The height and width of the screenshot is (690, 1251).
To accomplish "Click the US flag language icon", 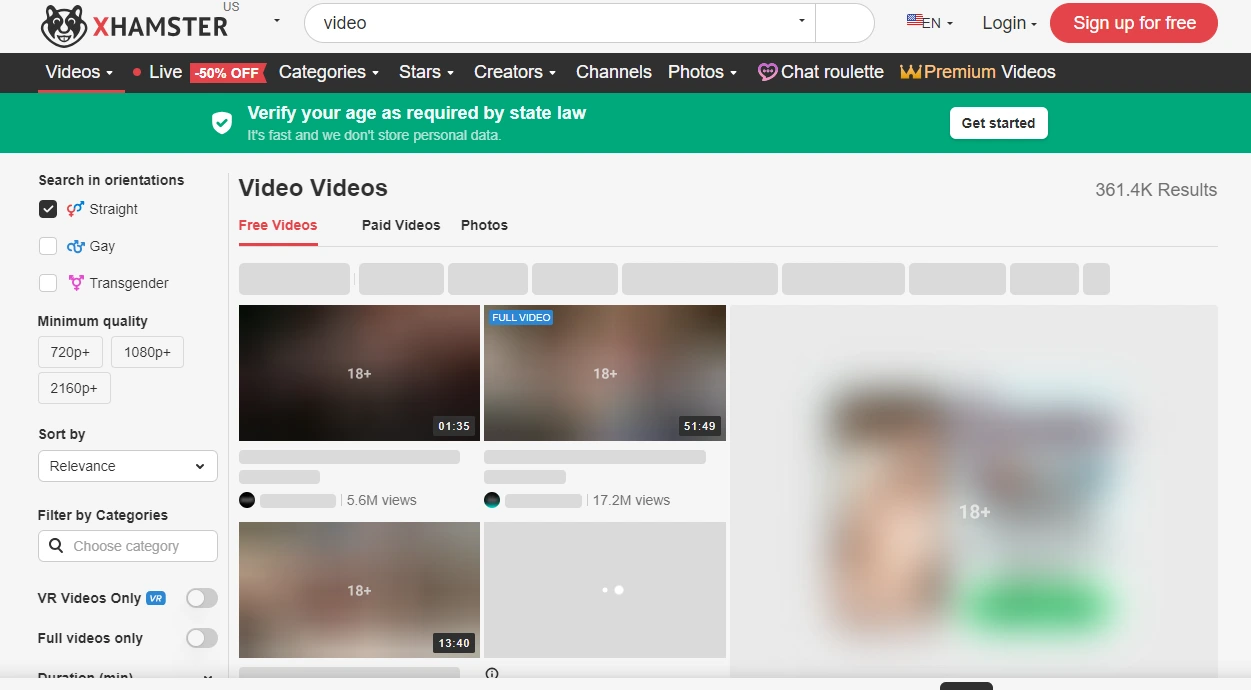I will (x=914, y=21).
